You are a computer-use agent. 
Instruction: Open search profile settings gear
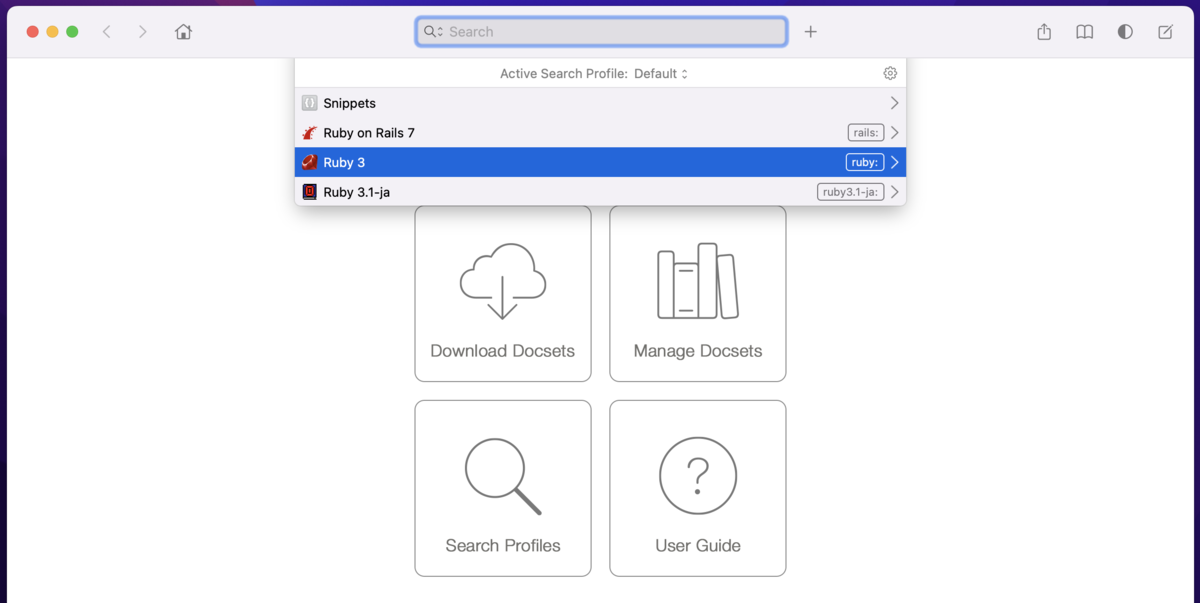coord(890,73)
